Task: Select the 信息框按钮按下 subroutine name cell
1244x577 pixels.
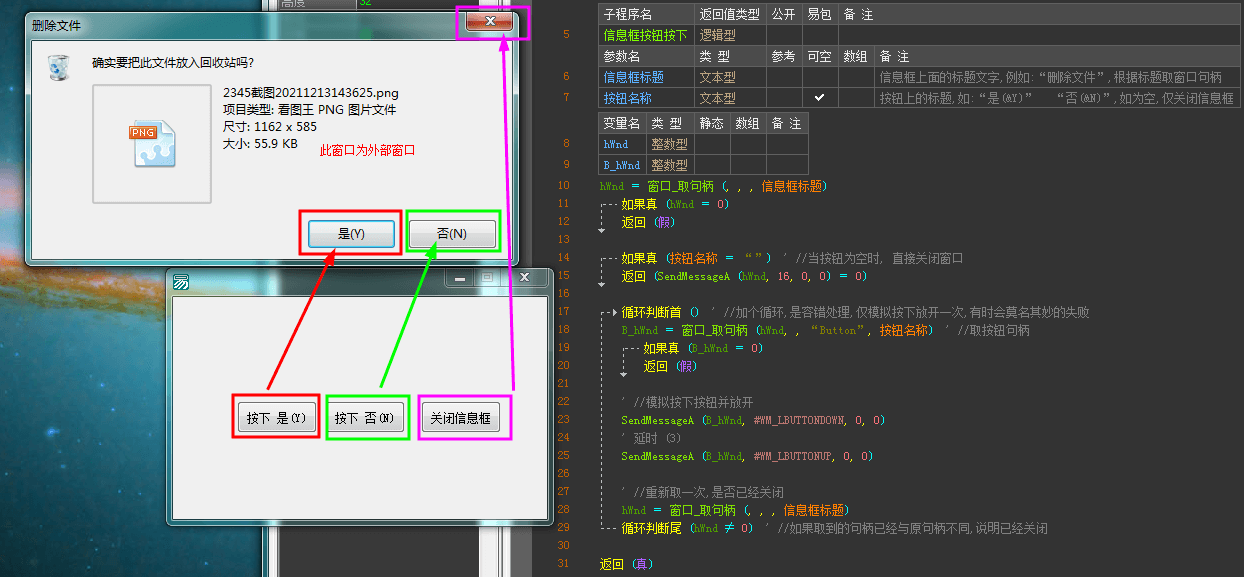Action: [x=646, y=33]
